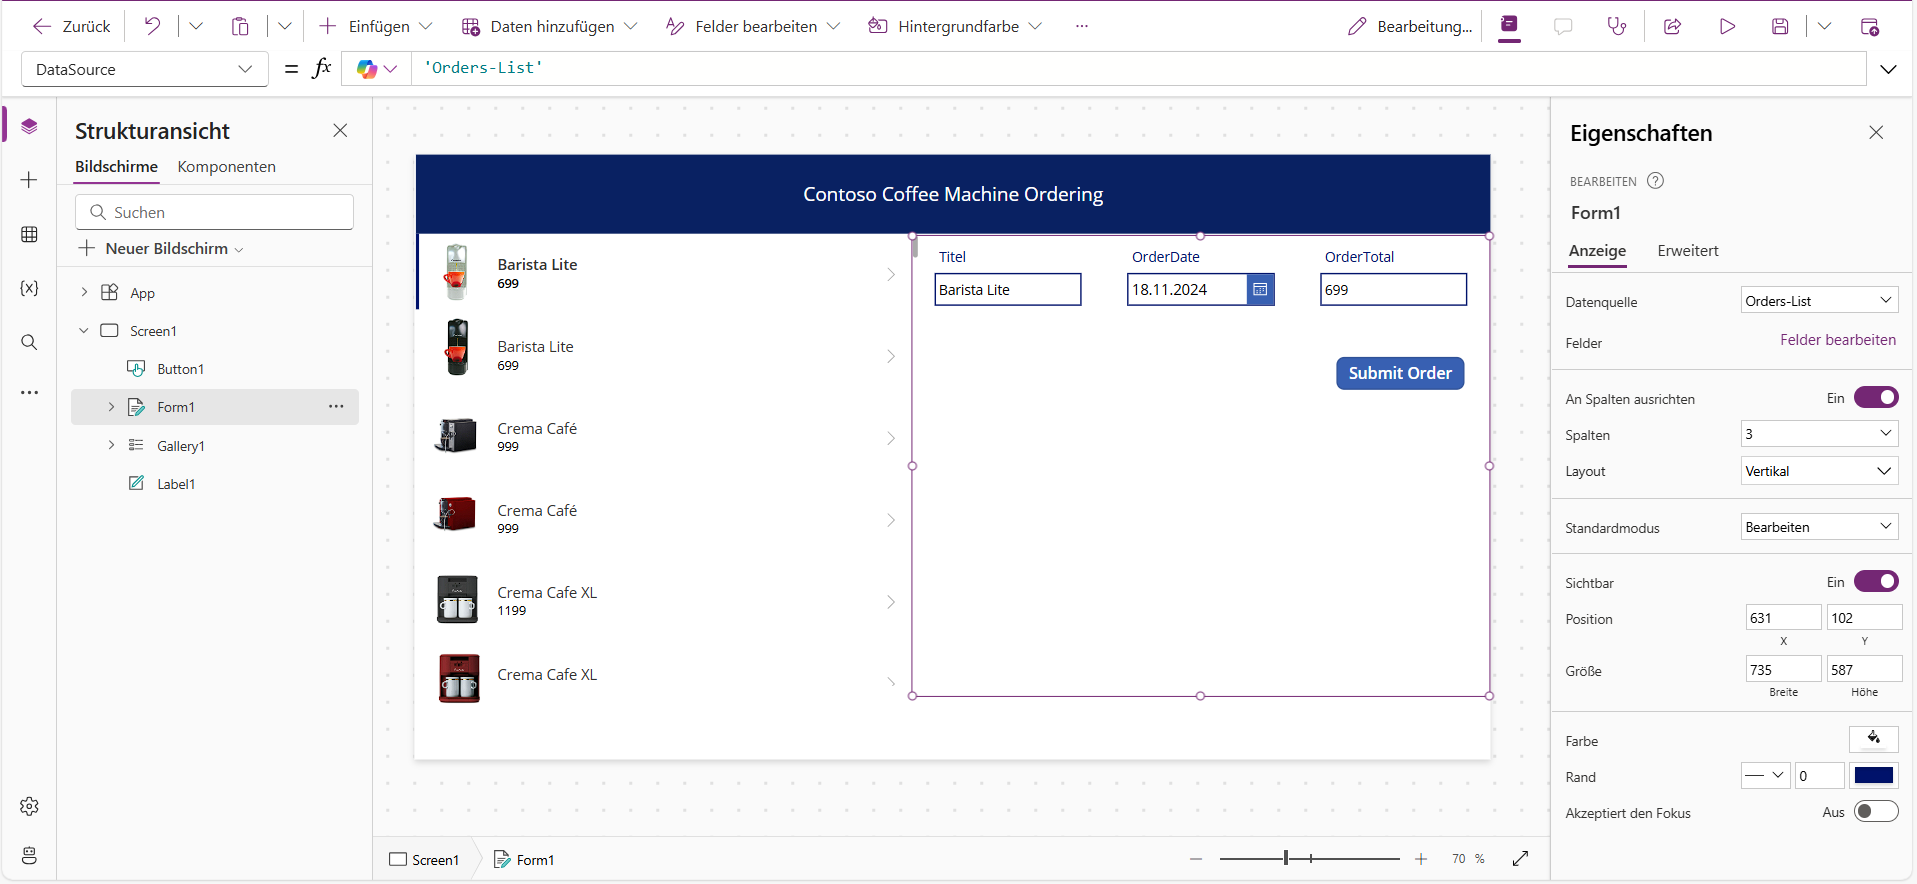The height and width of the screenshot is (884, 1917).
Task: Select the Anzeige properties tab
Action: [1597, 251]
